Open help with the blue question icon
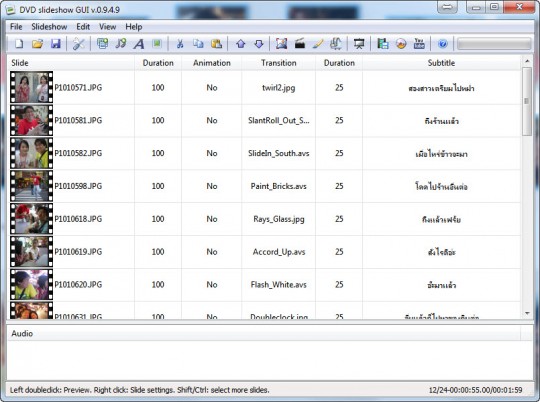The width and height of the screenshot is (540, 402). click(x=443, y=44)
